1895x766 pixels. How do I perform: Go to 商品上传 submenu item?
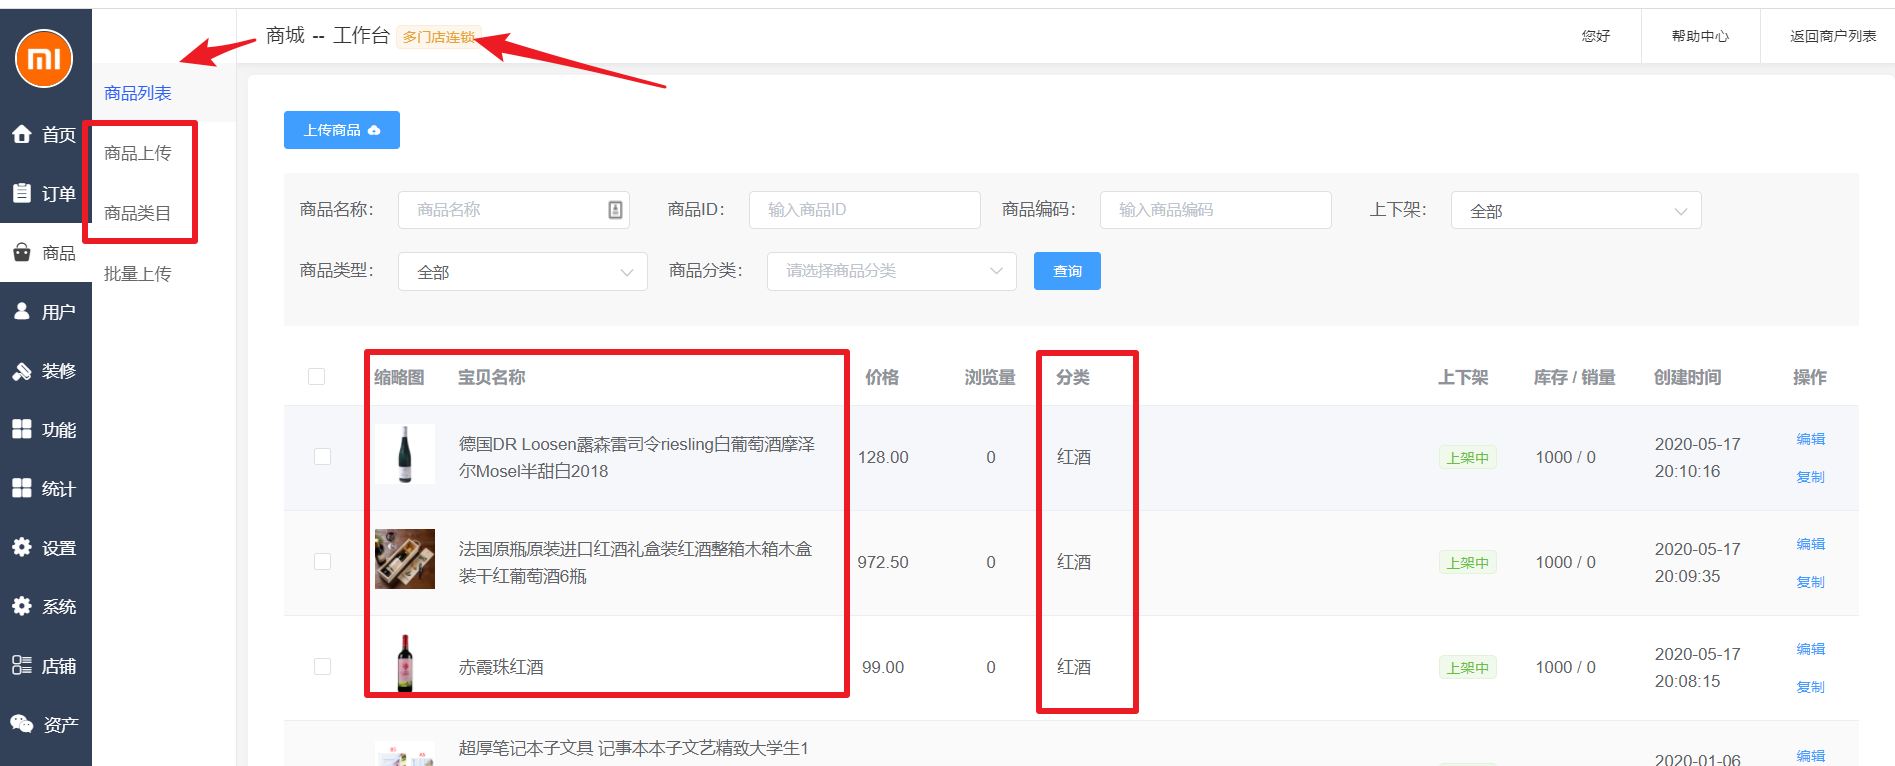[138, 153]
